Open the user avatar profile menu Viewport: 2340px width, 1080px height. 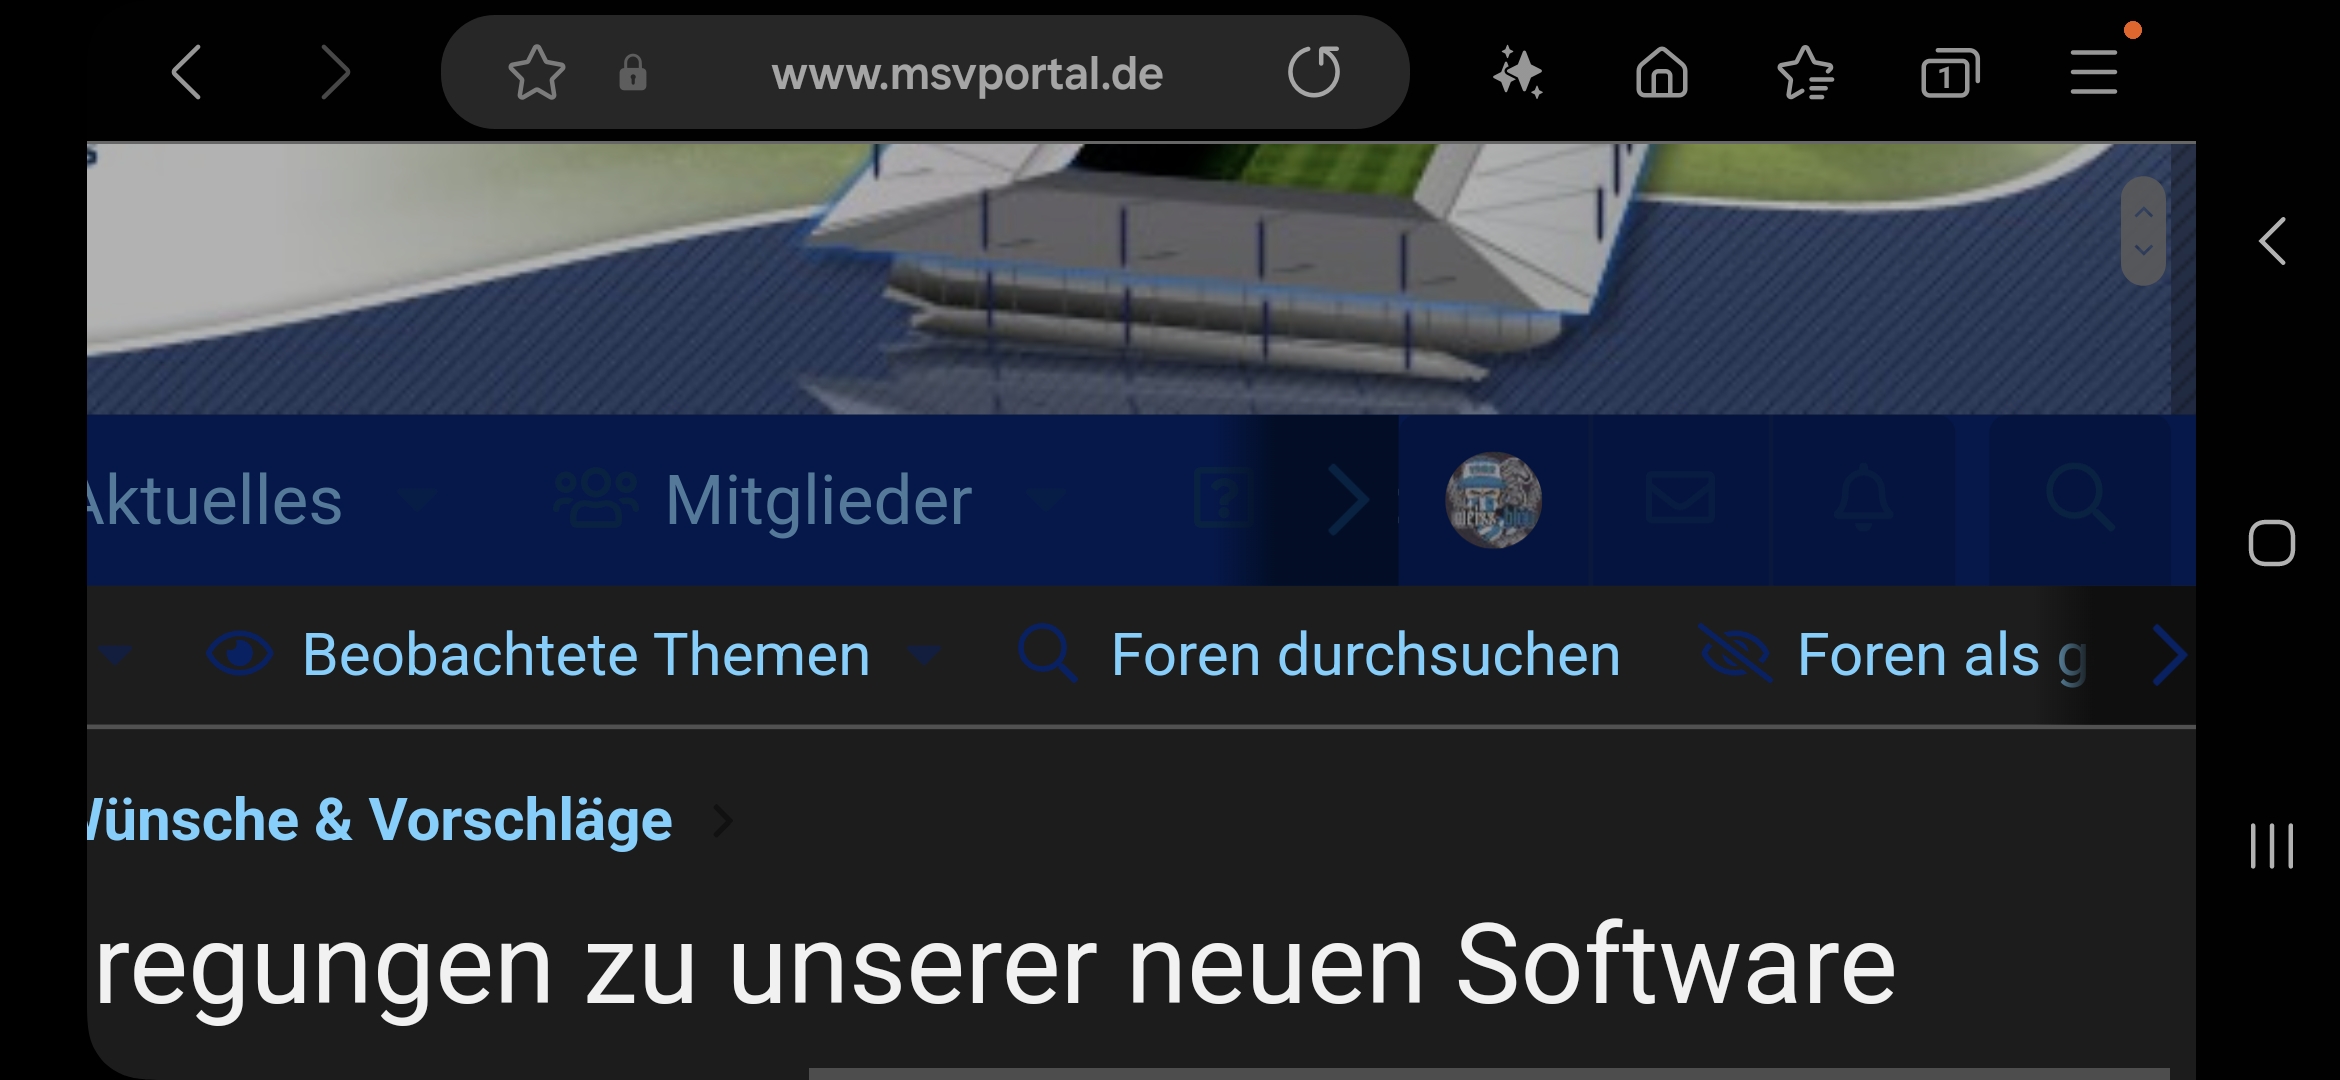pyautogui.click(x=1494, y=500)
